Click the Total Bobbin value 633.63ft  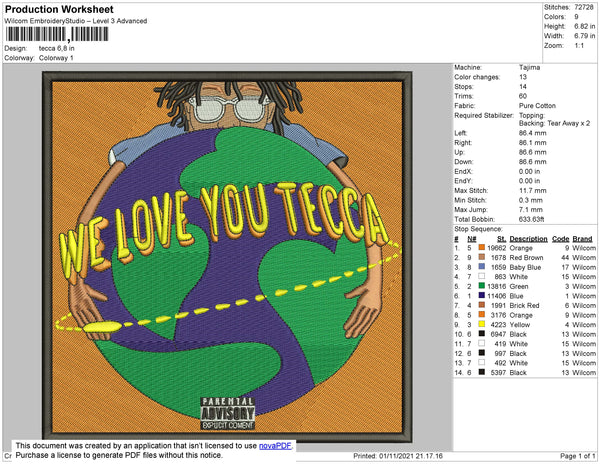532,219
